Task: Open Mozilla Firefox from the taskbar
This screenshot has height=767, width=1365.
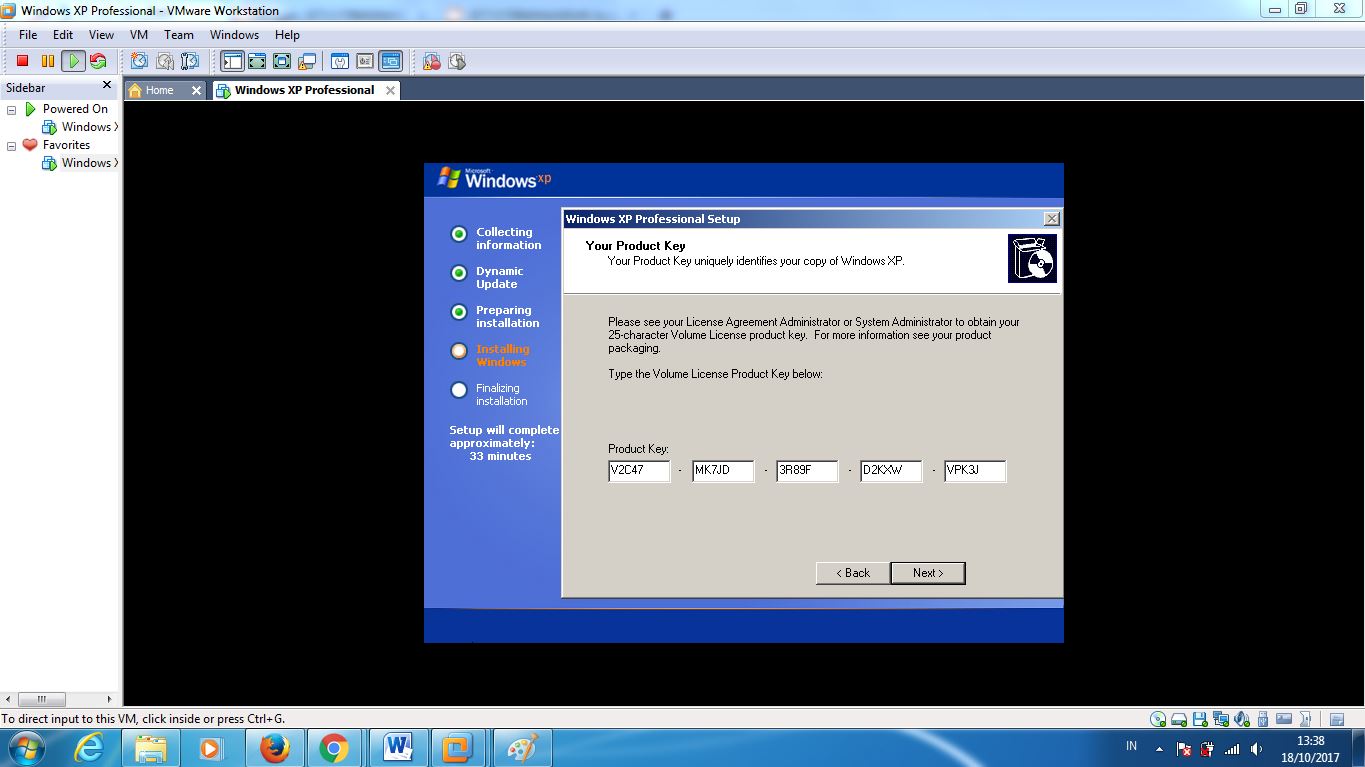Action: (x=274, y=748)
